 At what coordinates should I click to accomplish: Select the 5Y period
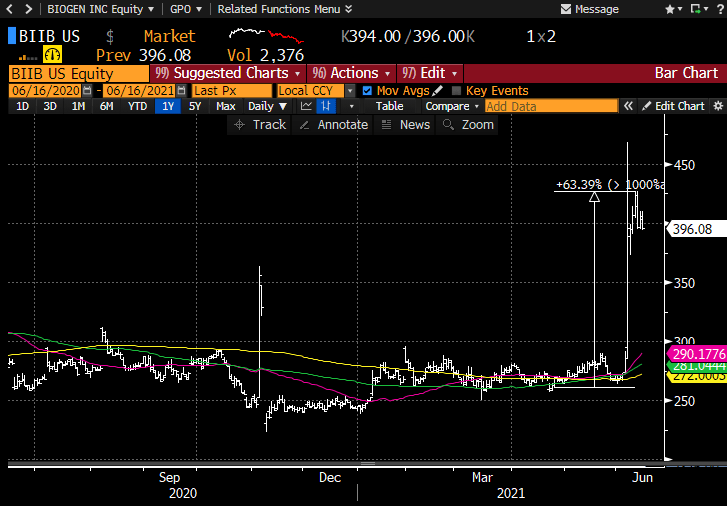pos(195,106)
